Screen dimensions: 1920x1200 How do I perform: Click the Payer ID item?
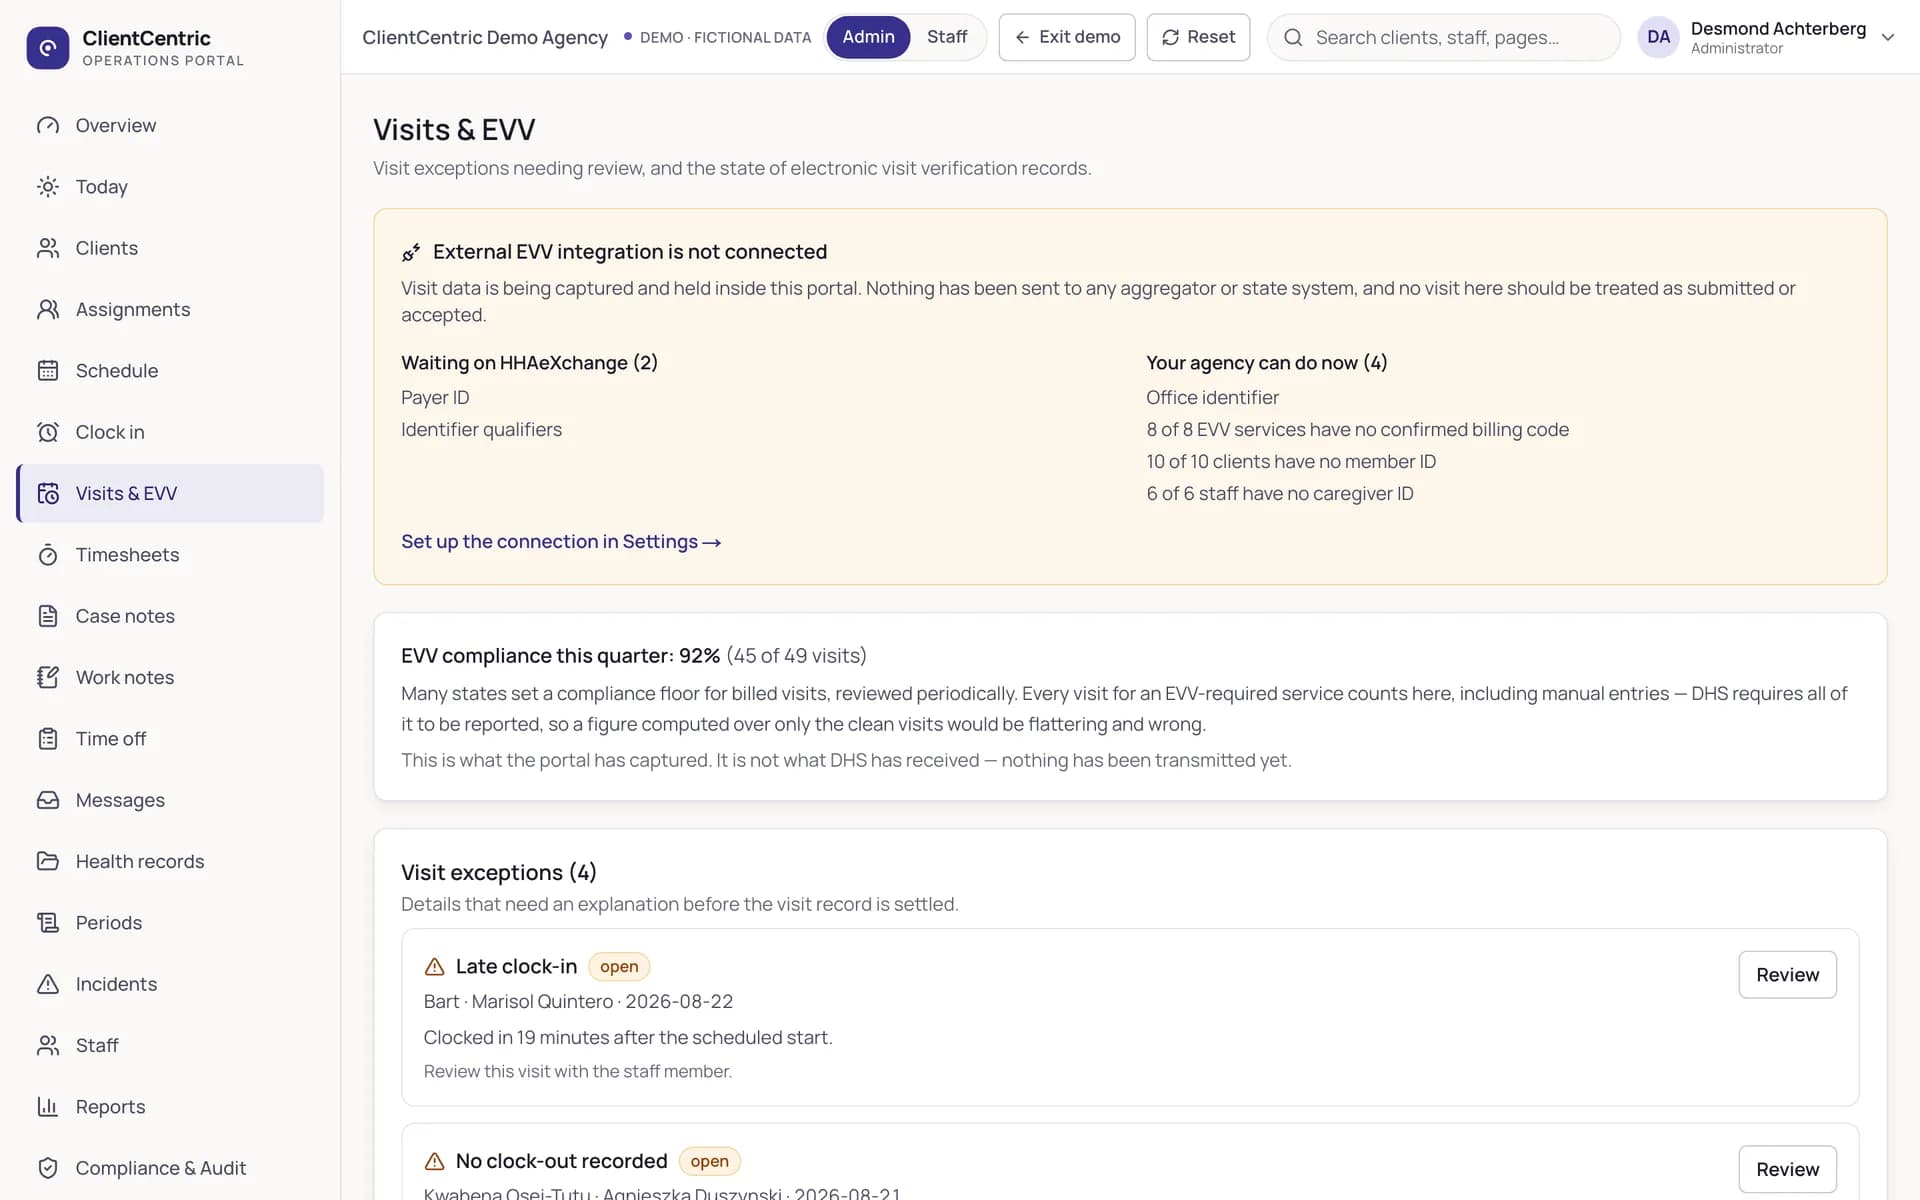tap(435, 398)
